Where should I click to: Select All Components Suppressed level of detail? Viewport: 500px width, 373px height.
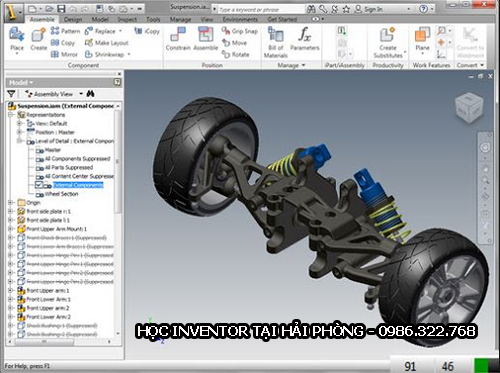(x=77, y=158)
